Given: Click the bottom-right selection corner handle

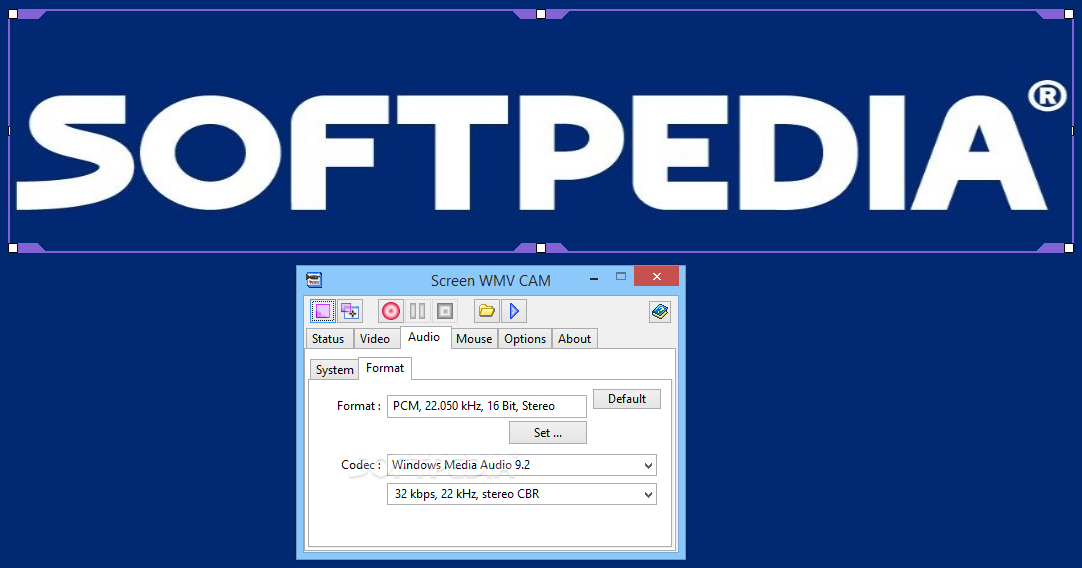Looking at the screenshot, I should coord(1069,248).
